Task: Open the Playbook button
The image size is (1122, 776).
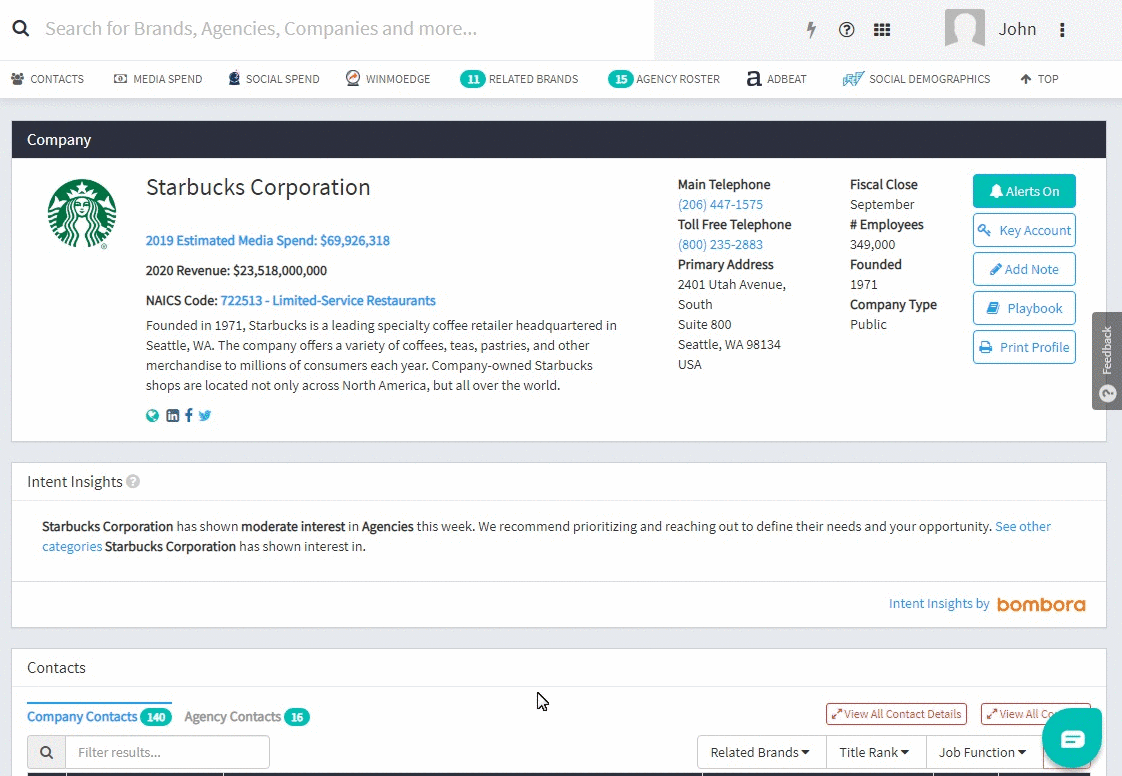Action: [x=1024, y=309]
